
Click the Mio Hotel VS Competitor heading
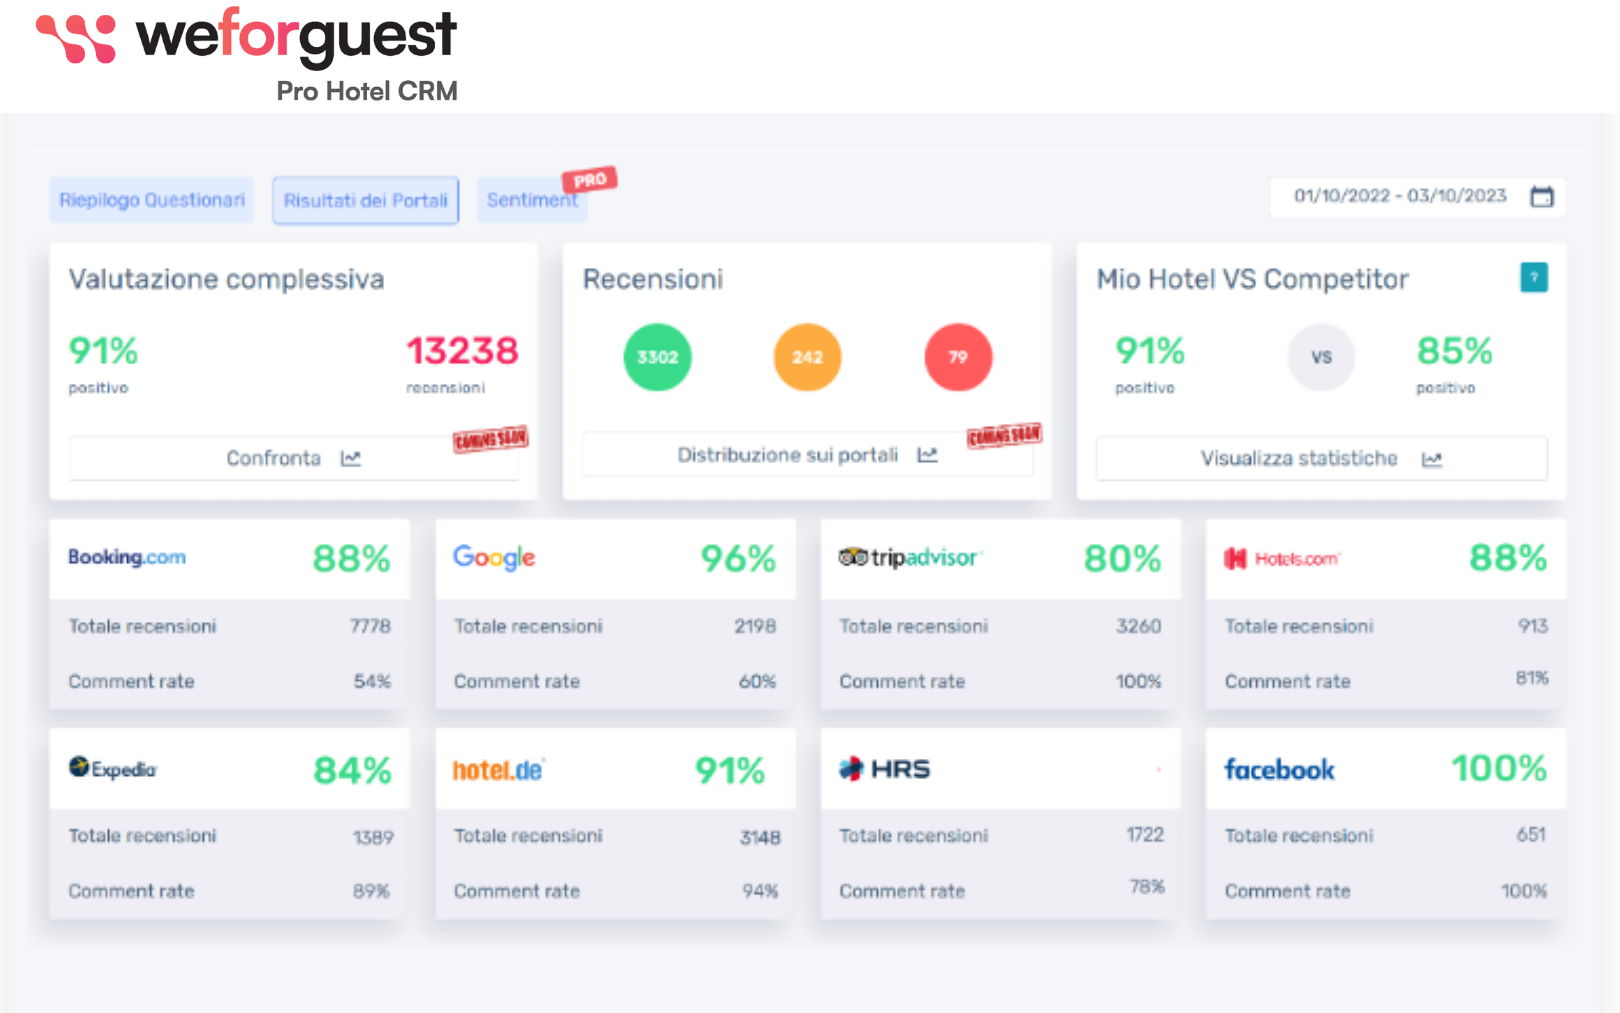pyautogui.click(x=1253, y=279)
